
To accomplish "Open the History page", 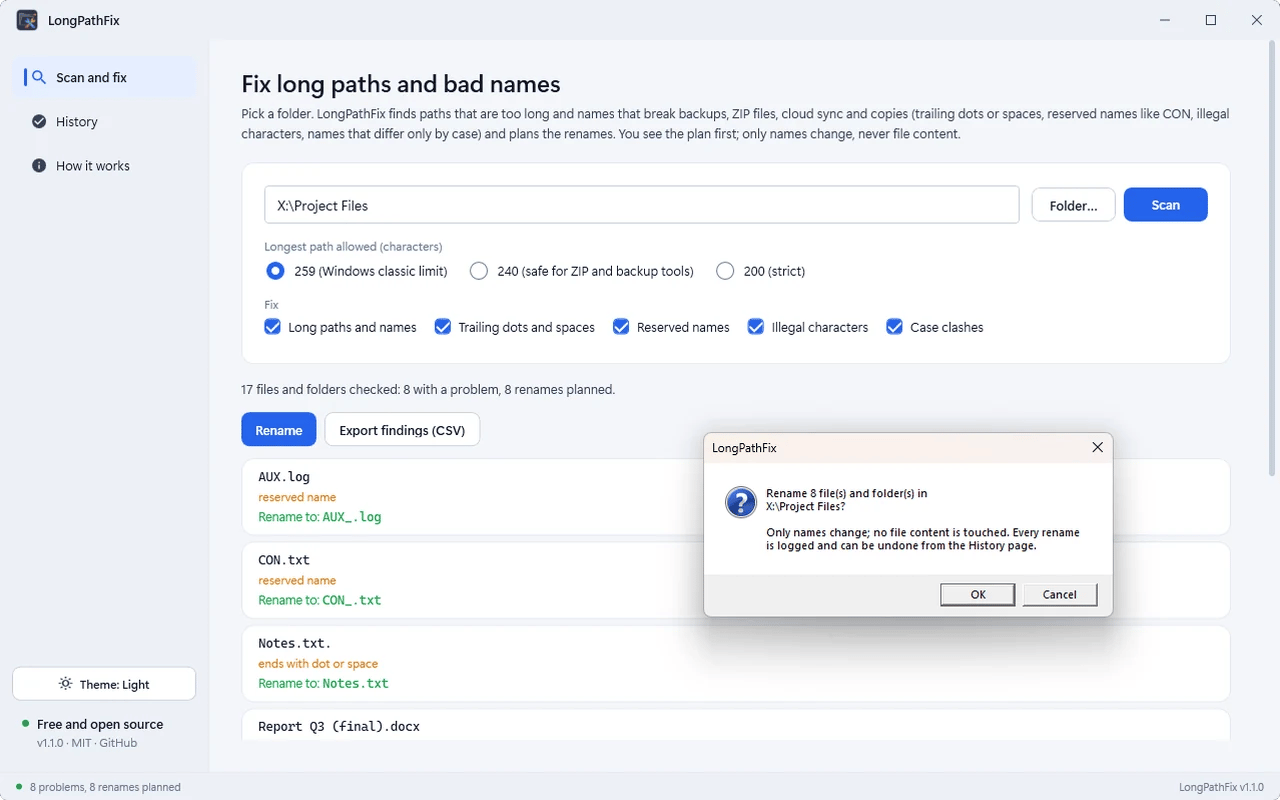I will pos(104,121).
